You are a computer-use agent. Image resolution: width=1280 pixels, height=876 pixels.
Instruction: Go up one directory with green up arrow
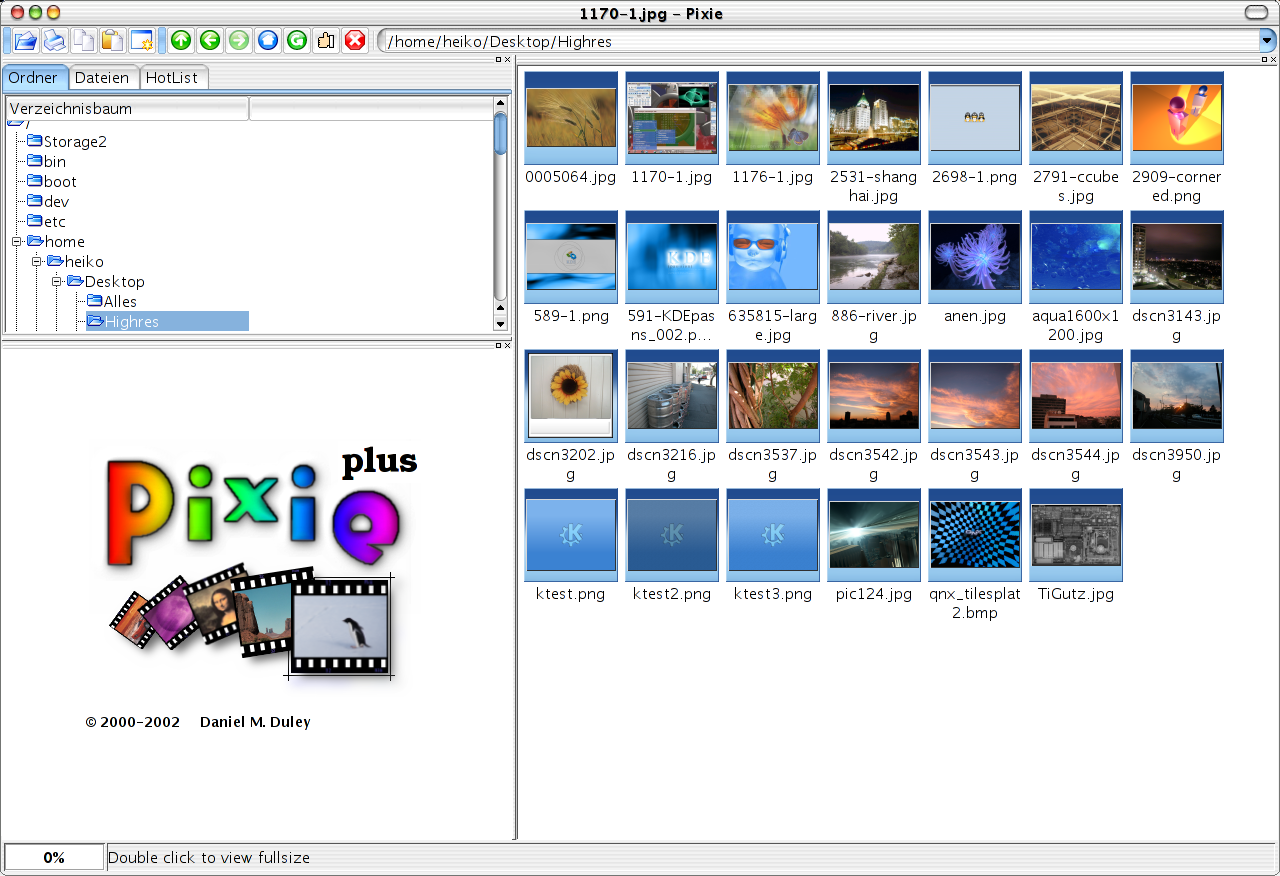tap(181, 41)
